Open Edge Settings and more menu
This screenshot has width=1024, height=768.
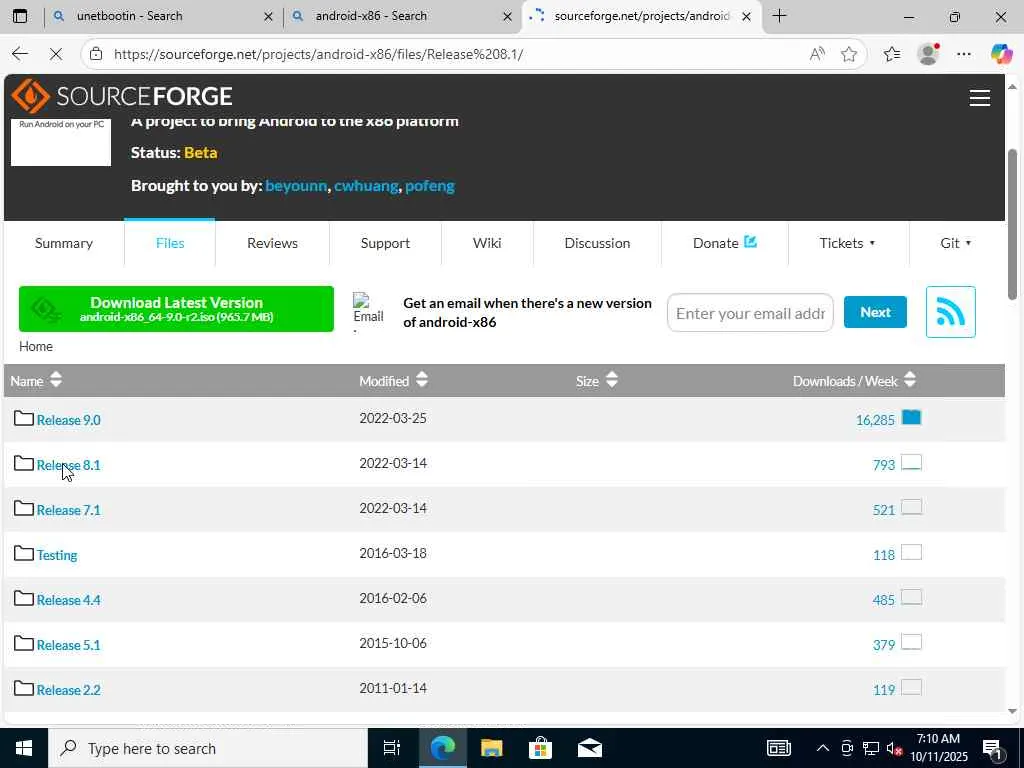(x=964, y=54)
